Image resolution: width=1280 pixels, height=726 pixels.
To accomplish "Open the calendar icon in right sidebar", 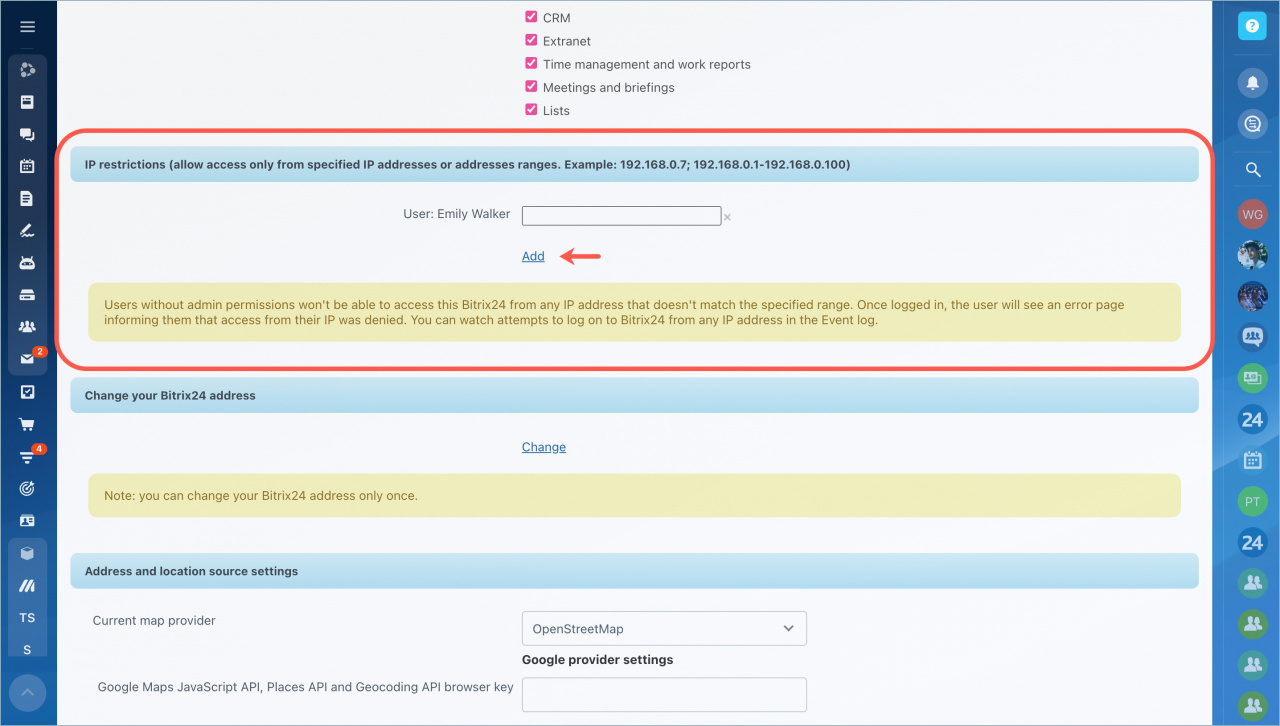I will (1252, 460).
